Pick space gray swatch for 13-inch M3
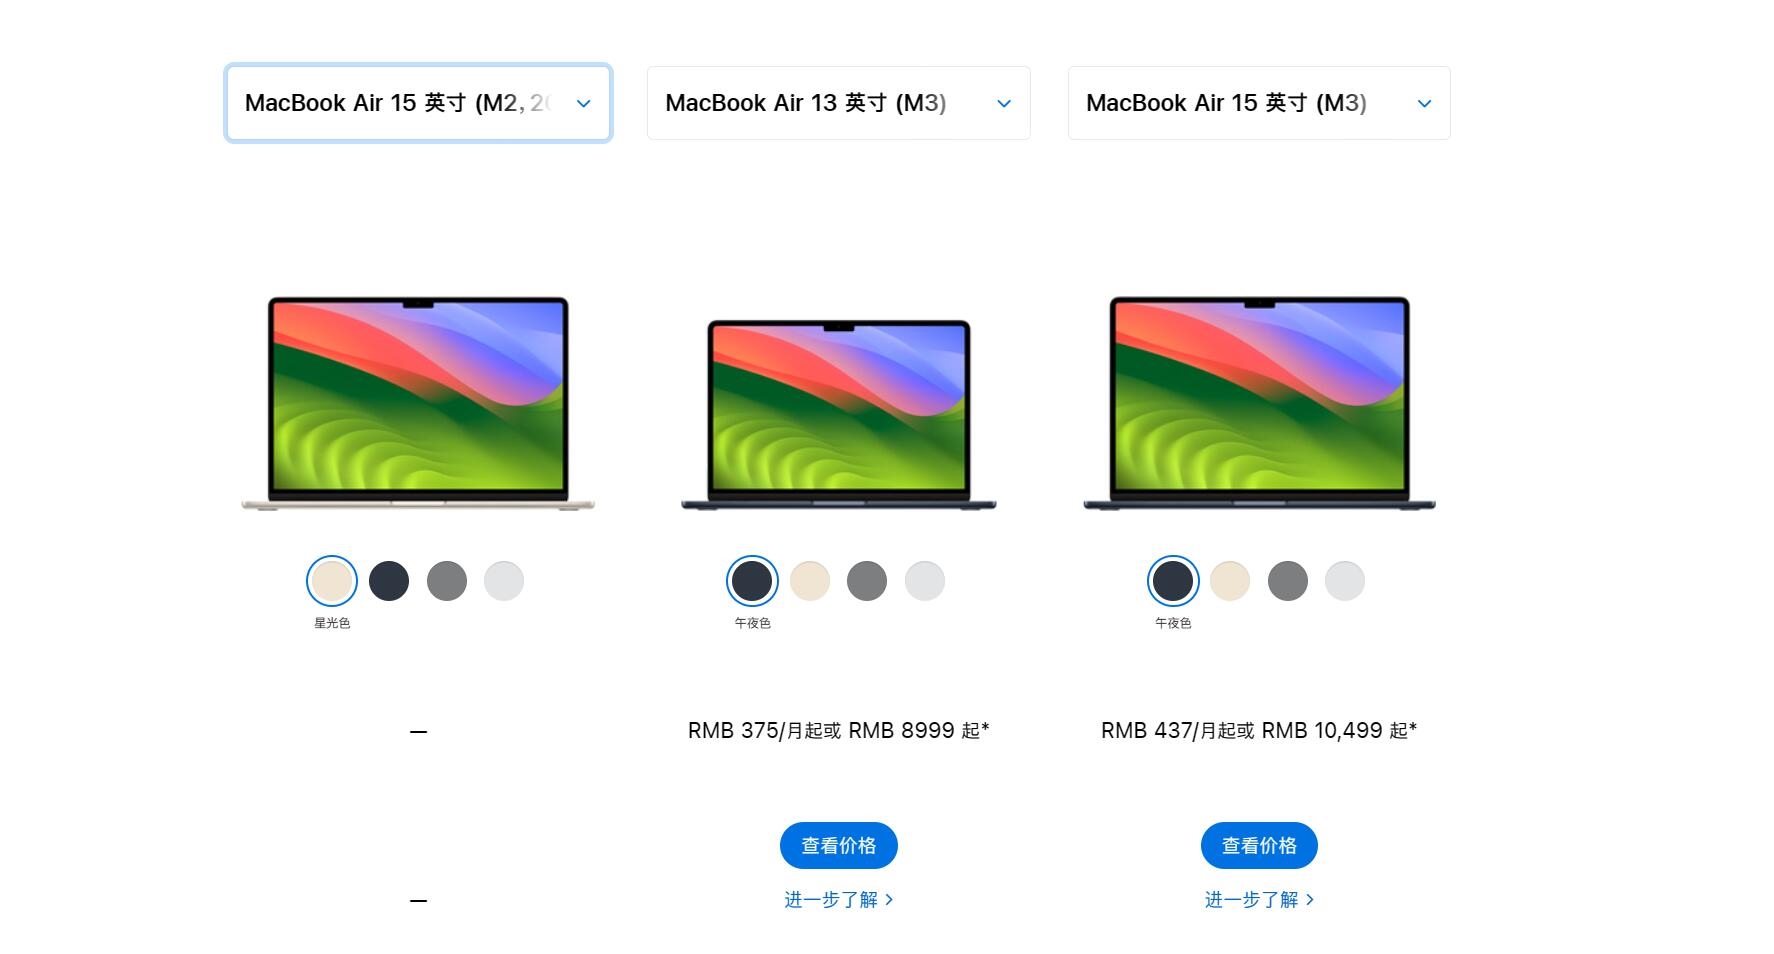 coord(867,581)
